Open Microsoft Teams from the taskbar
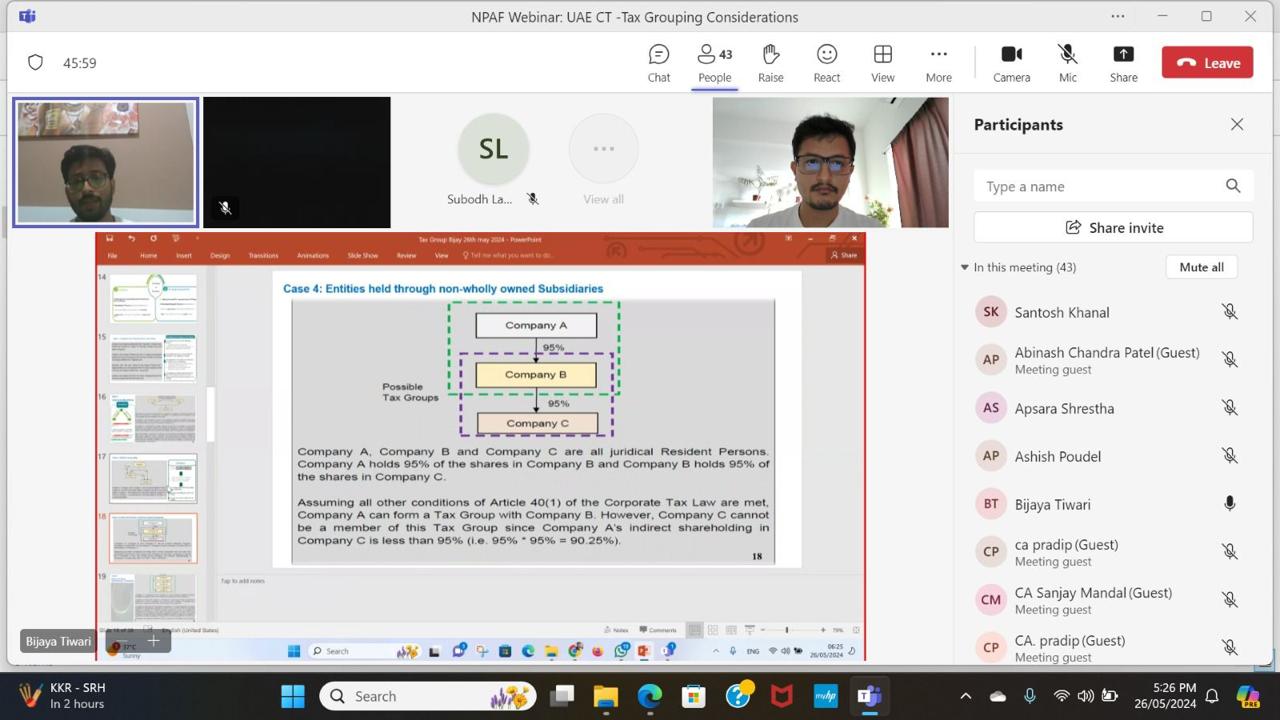This screenshot has height=720, width=1280. pyautogui.click(x=869, y=696)
